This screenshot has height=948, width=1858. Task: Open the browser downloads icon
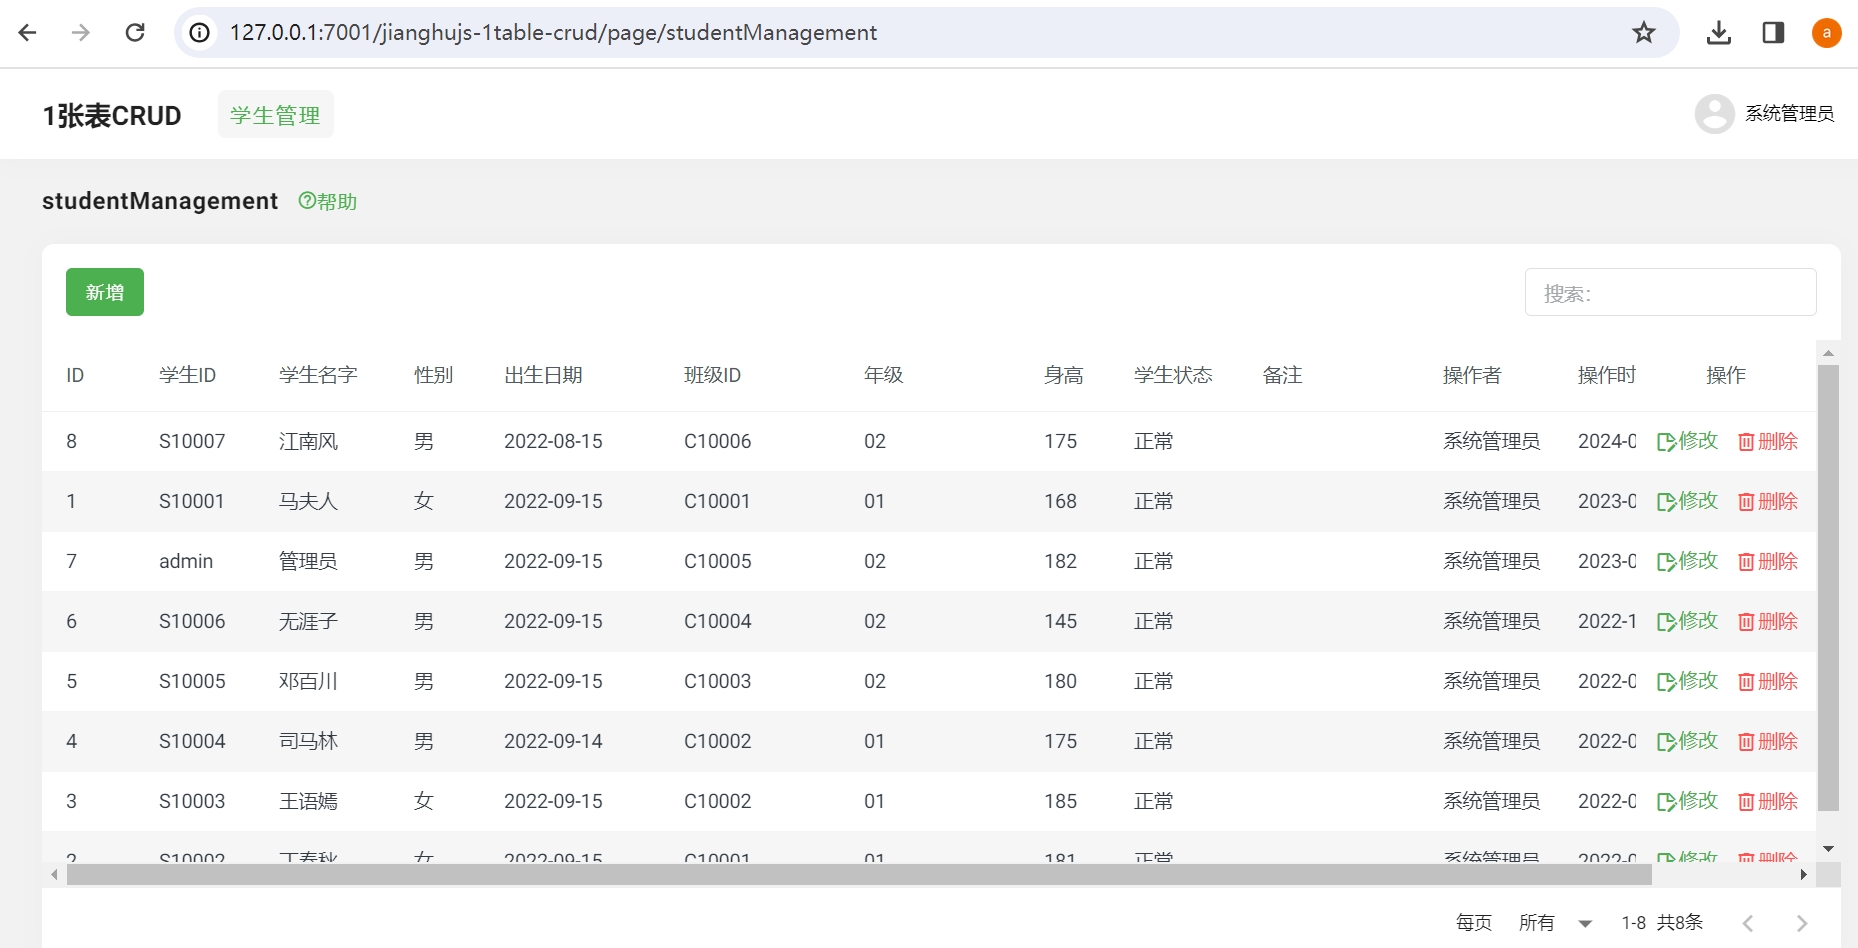(1718, 33)
